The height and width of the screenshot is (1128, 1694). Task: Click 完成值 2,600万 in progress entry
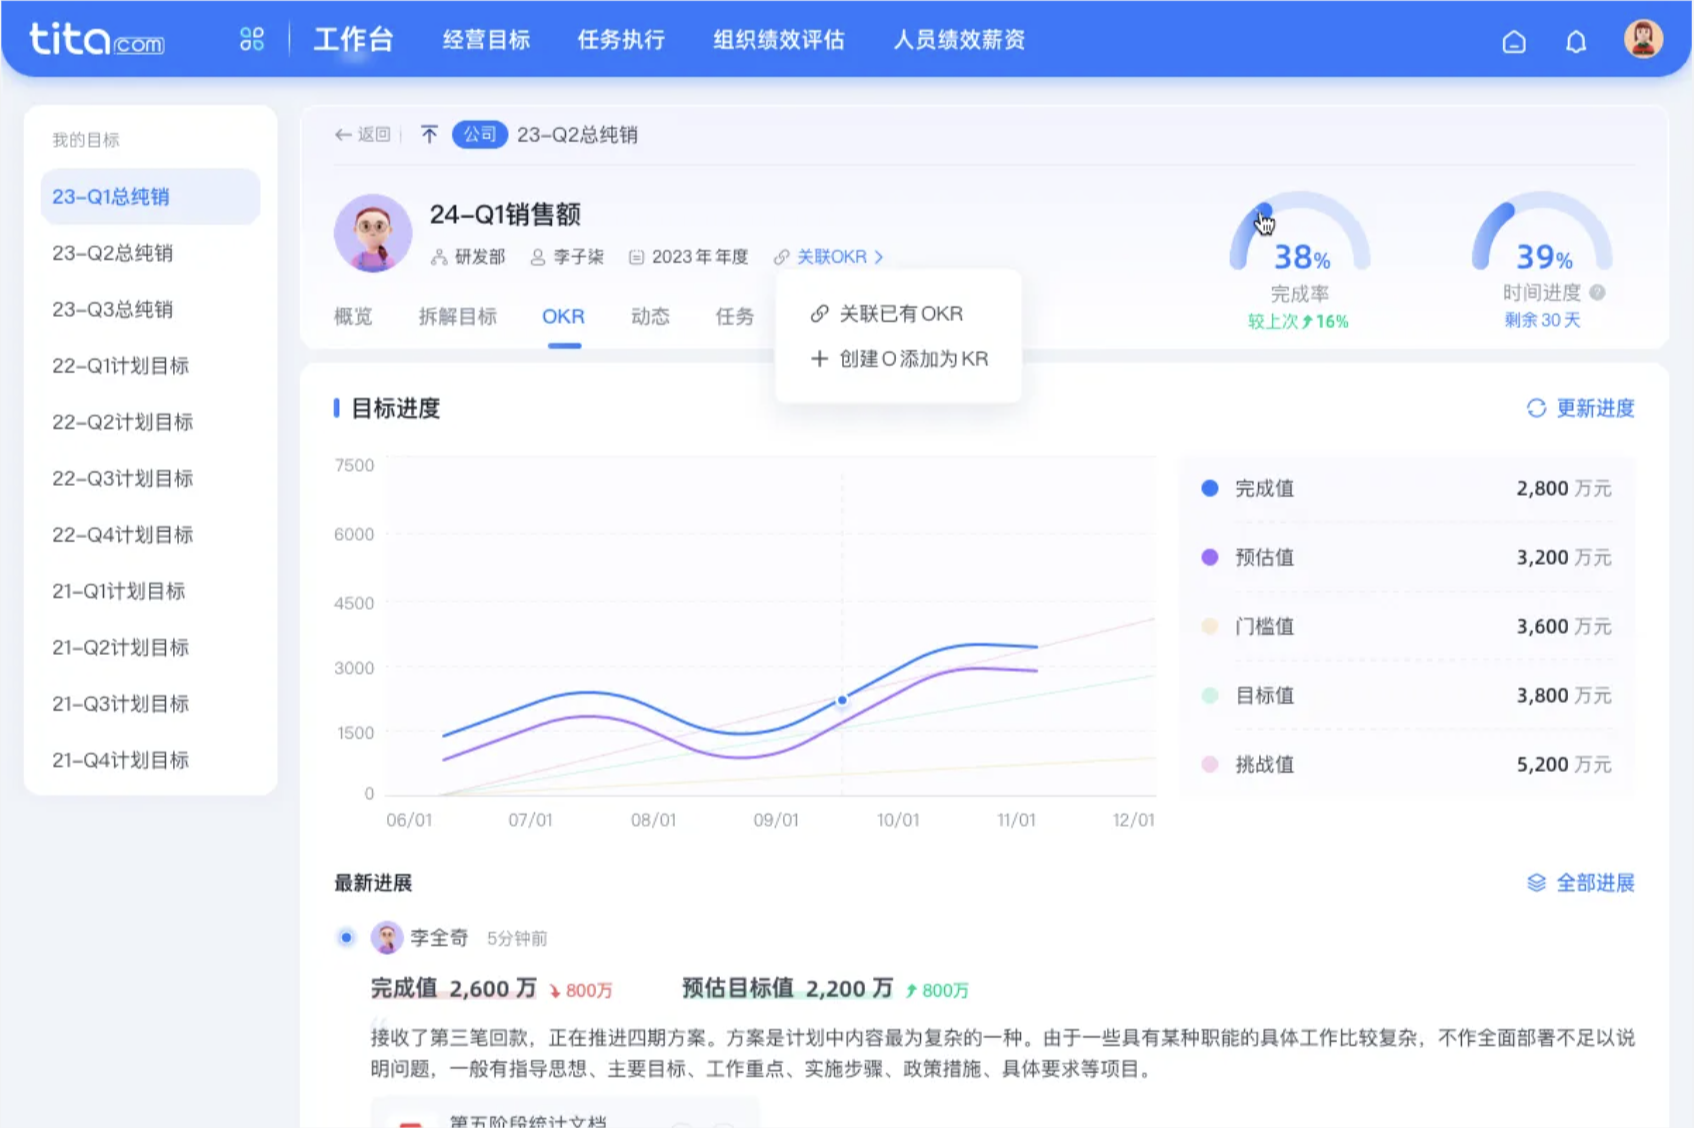(454, 988)
